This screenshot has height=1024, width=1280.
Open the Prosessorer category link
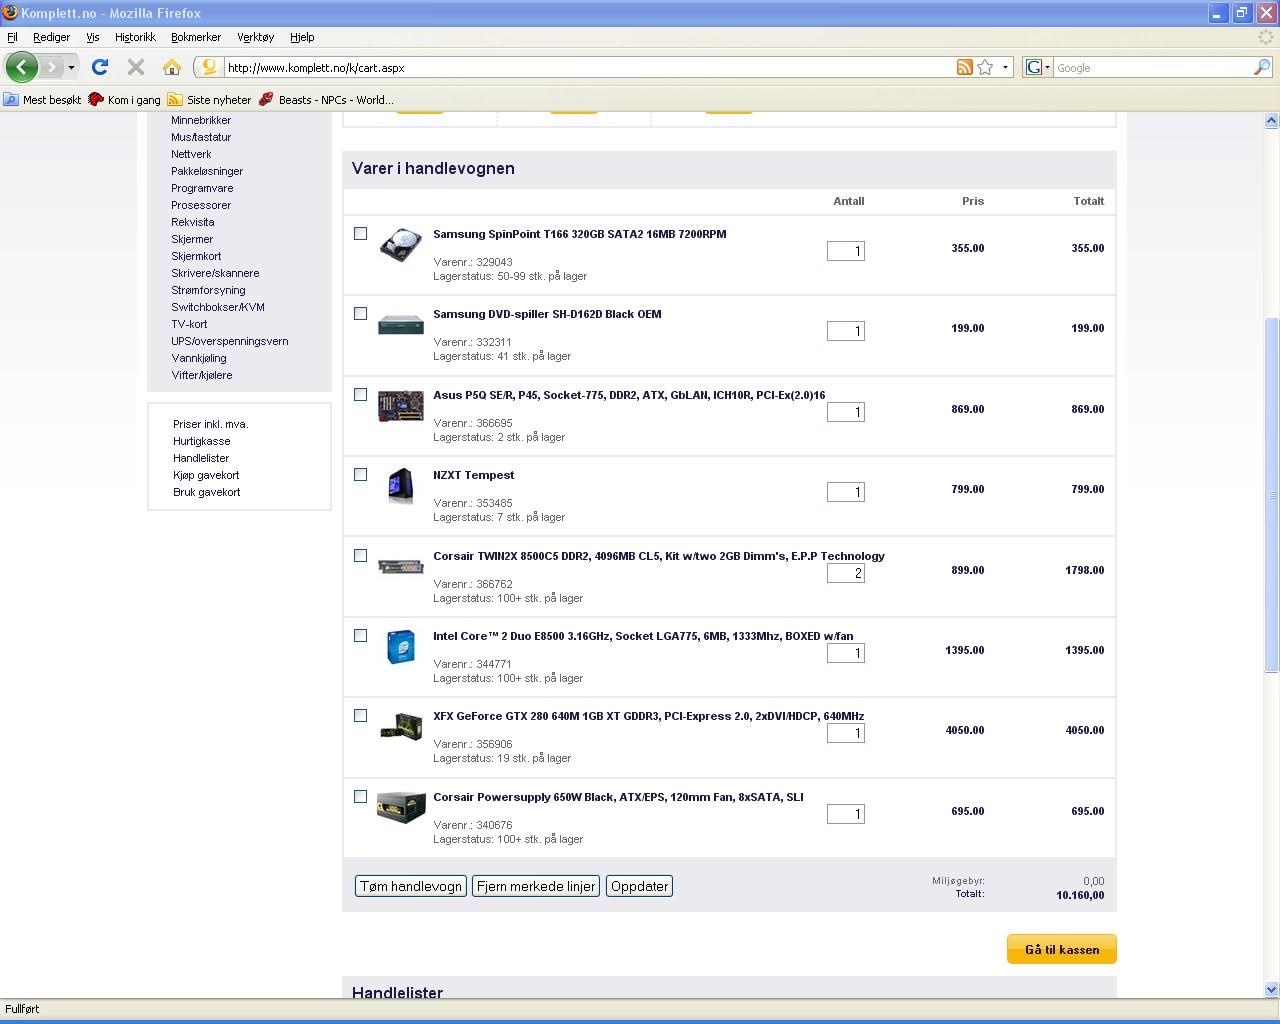point(201,205)
